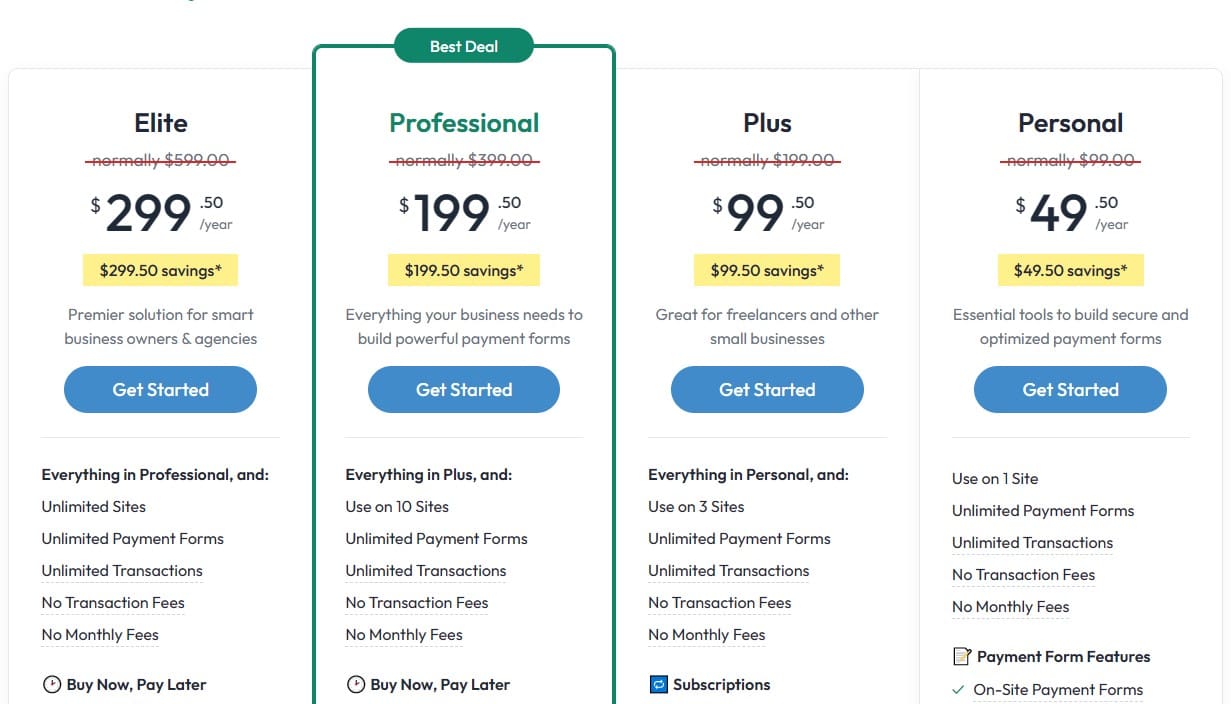
Task: Click the Best Deal badge above Professional
Action: [x=463, y=46]
